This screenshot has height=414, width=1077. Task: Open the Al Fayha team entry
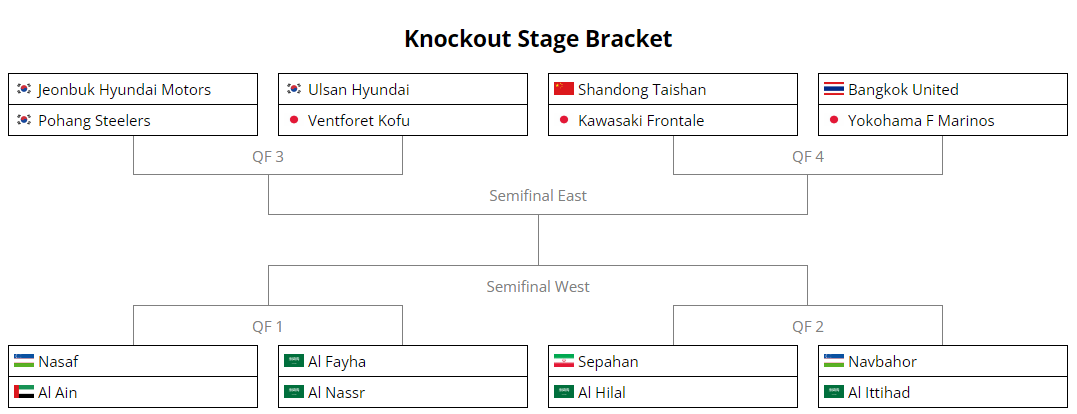[403, 361]
